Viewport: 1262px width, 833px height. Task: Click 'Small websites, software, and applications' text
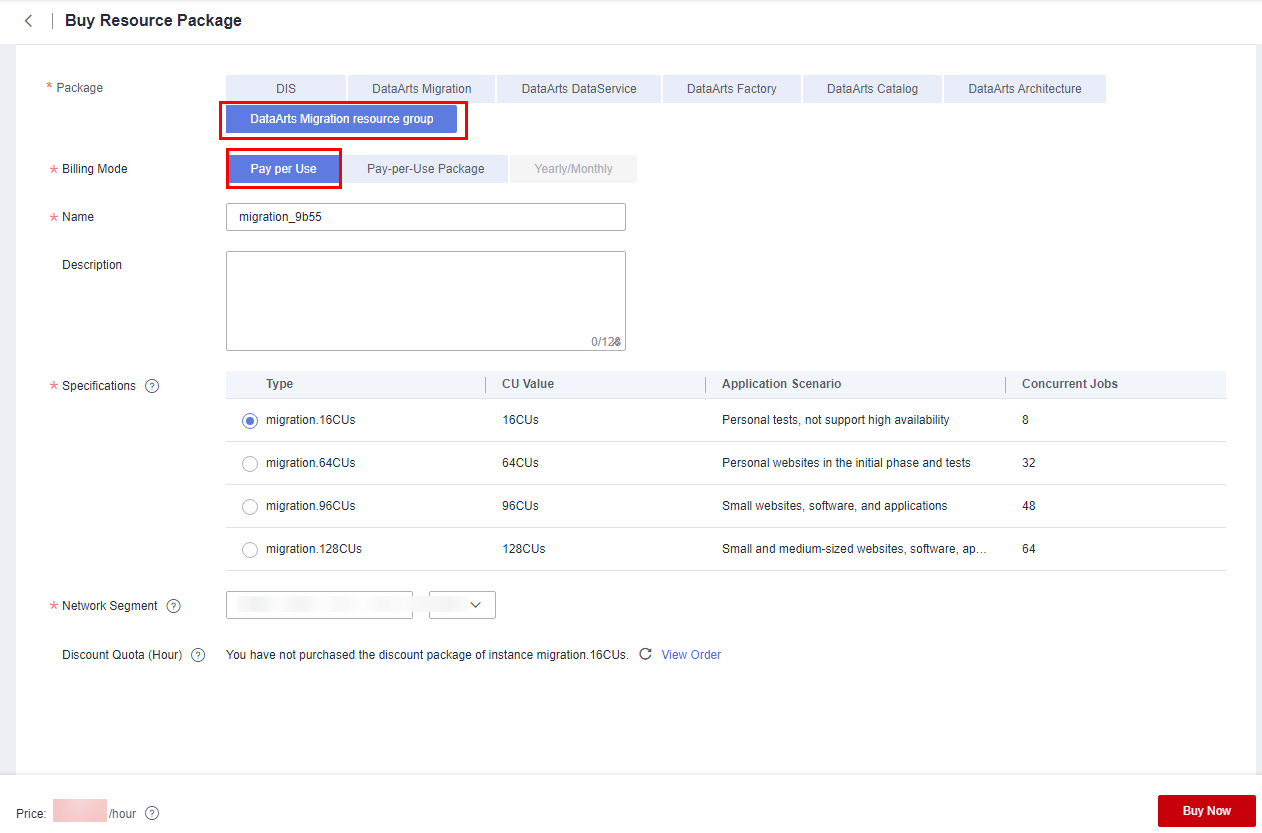tap(835, 506)
